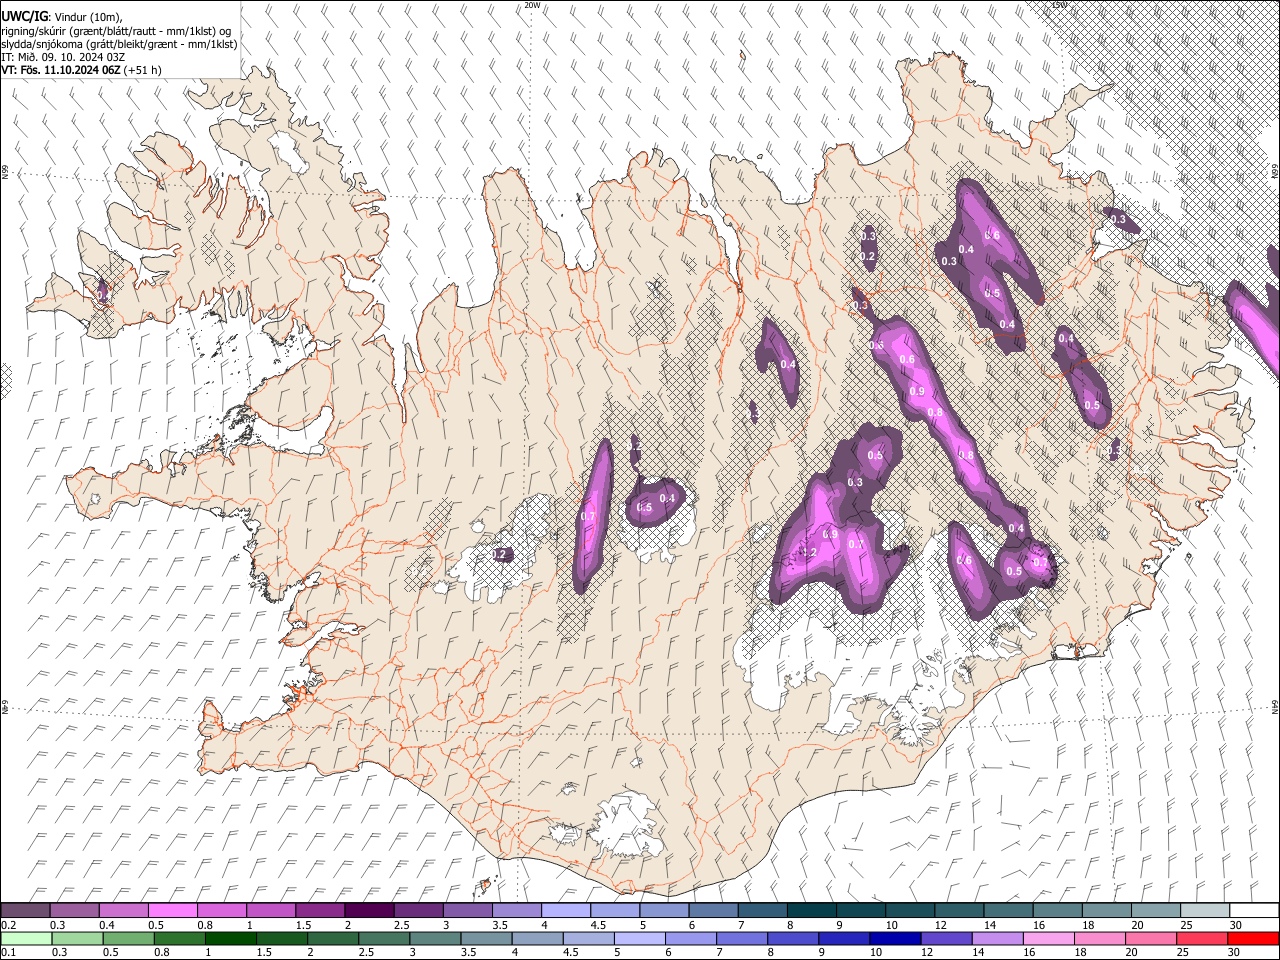Click white upper legend swatch starting at 30

click(1253, 910)
